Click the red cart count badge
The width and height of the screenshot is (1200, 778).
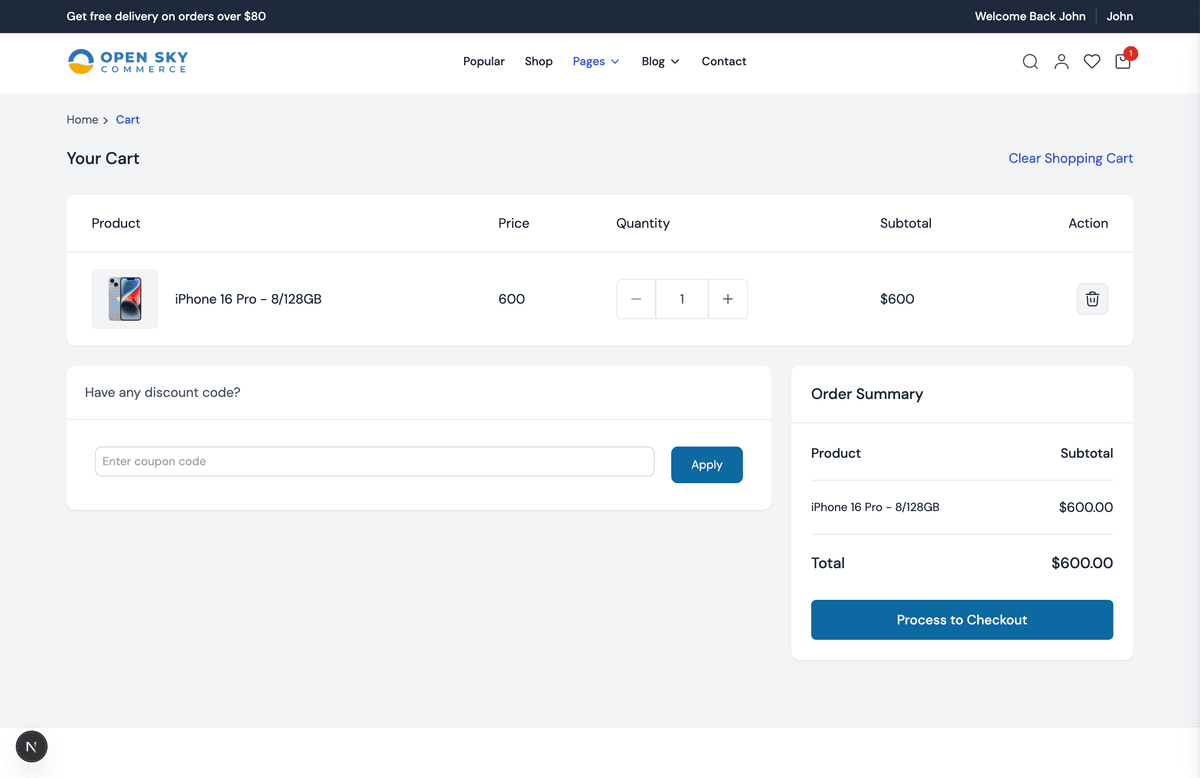1131,53
